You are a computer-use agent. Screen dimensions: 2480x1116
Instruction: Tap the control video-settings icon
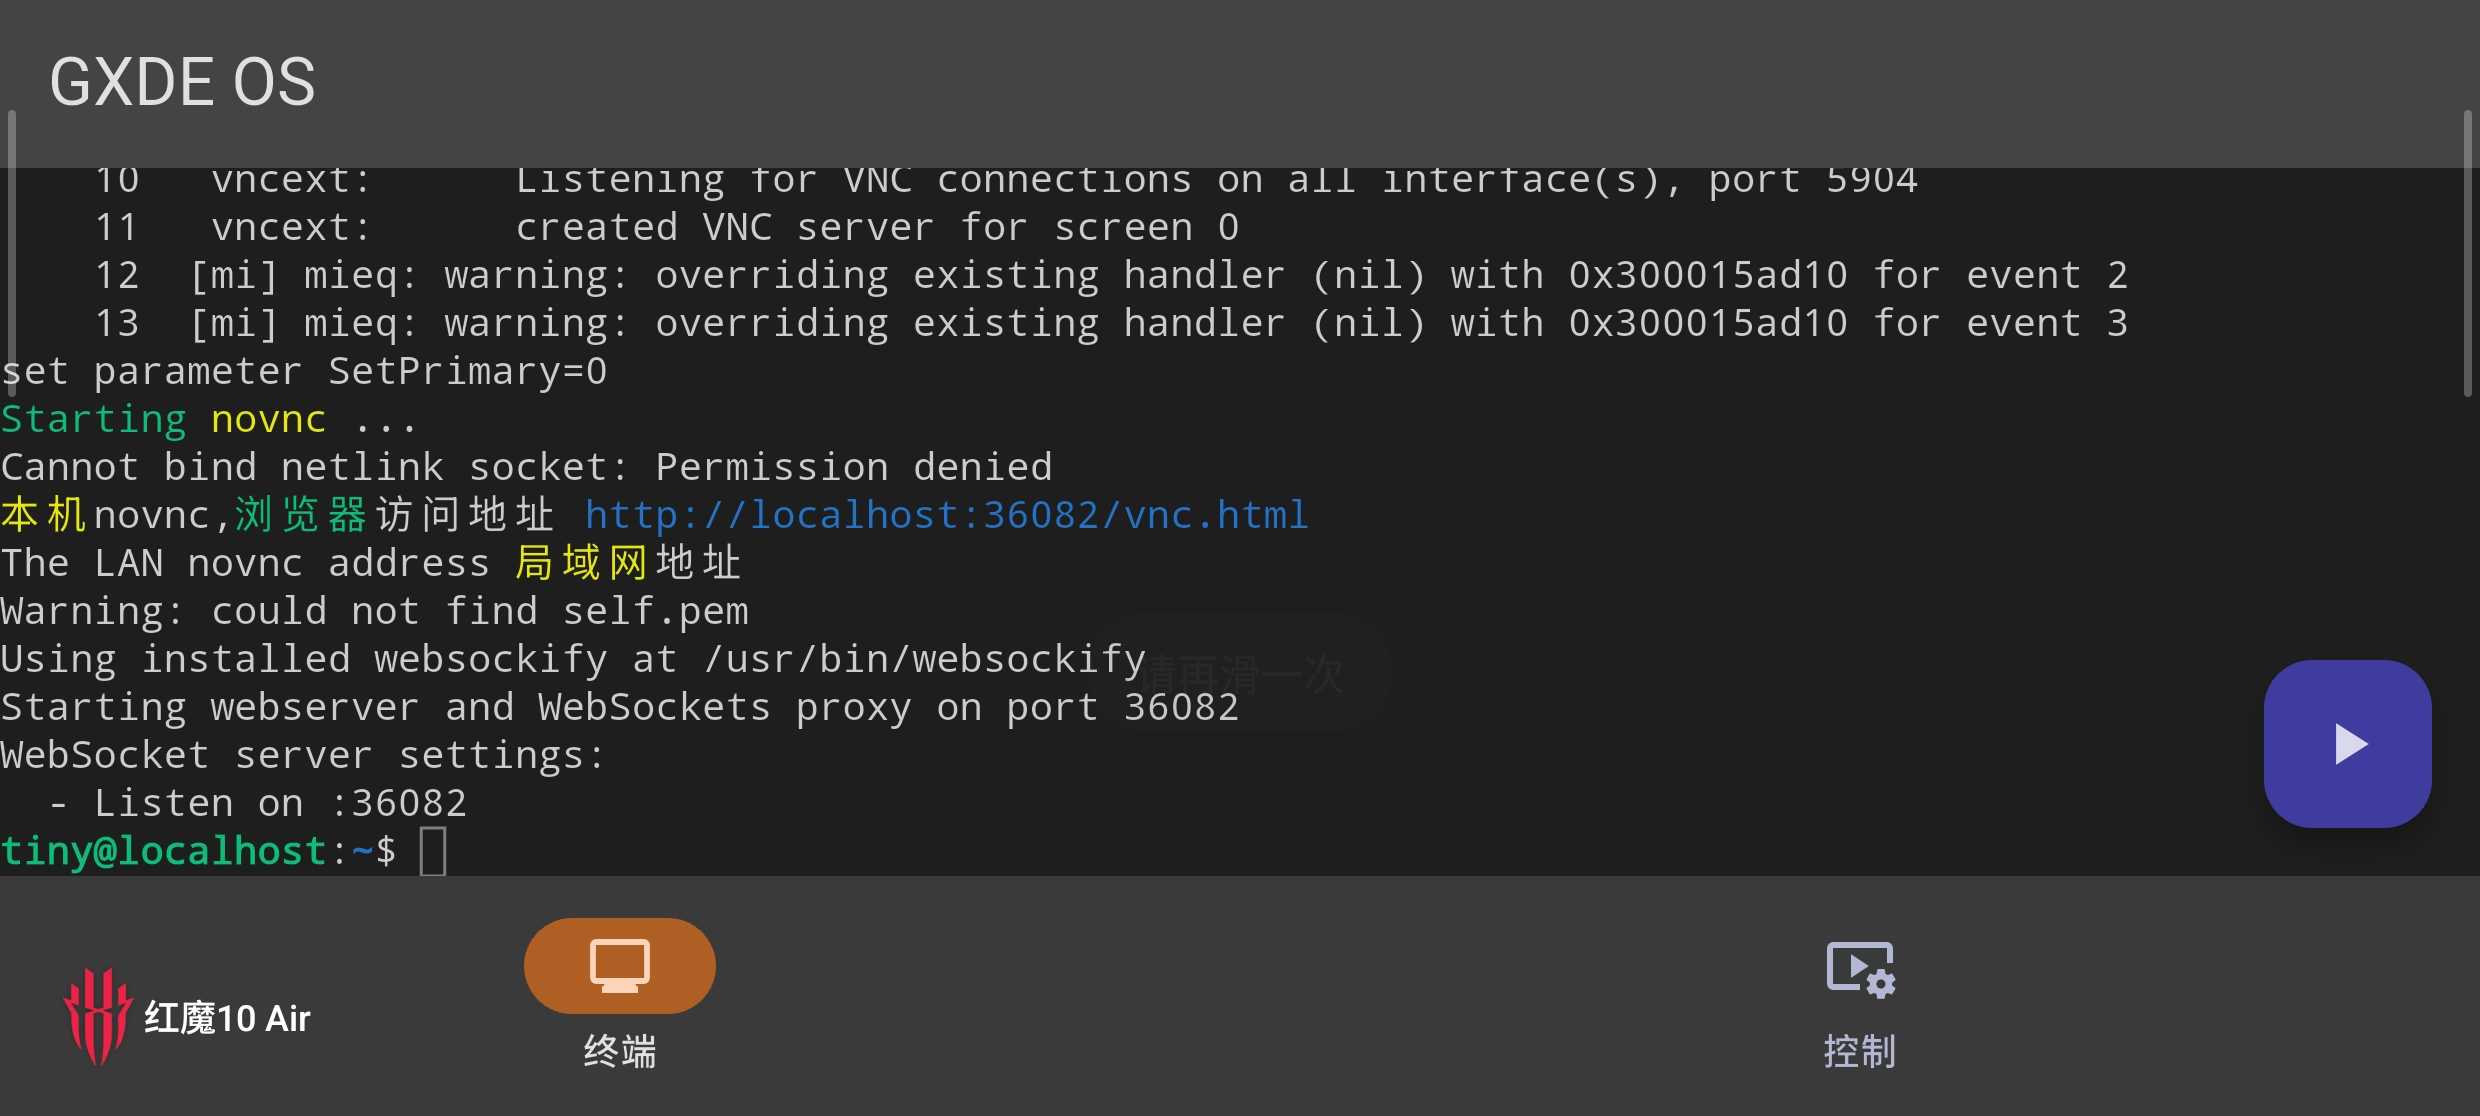coord(1860,969)
